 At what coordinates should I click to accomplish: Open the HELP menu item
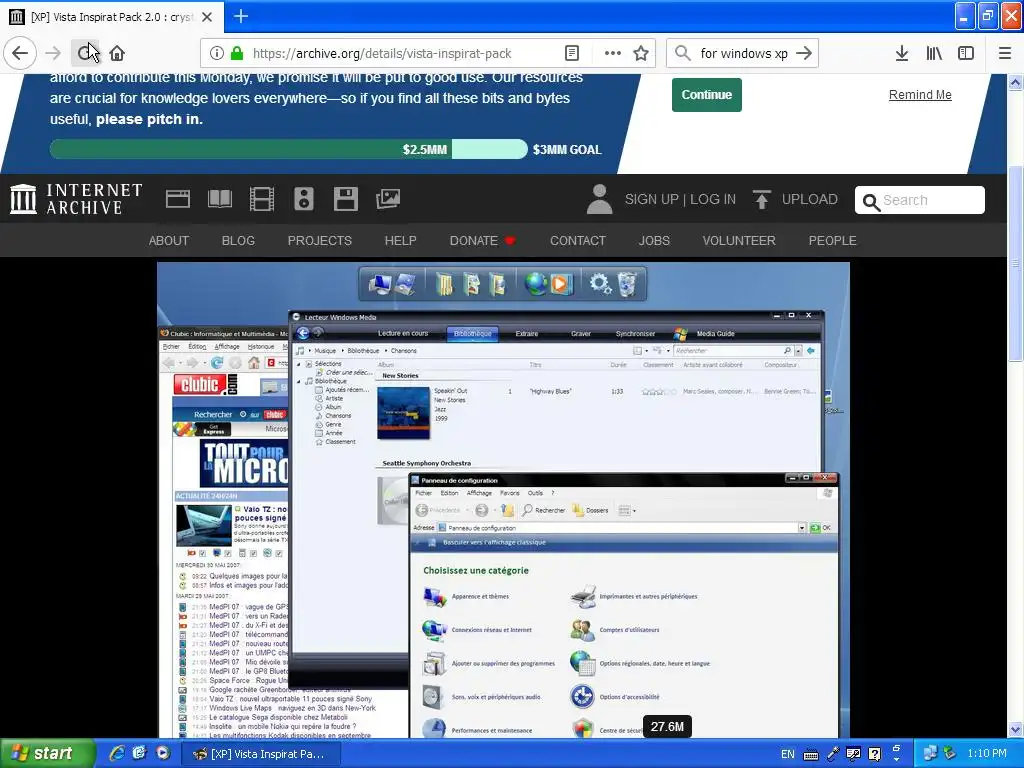tap(400, 240)
